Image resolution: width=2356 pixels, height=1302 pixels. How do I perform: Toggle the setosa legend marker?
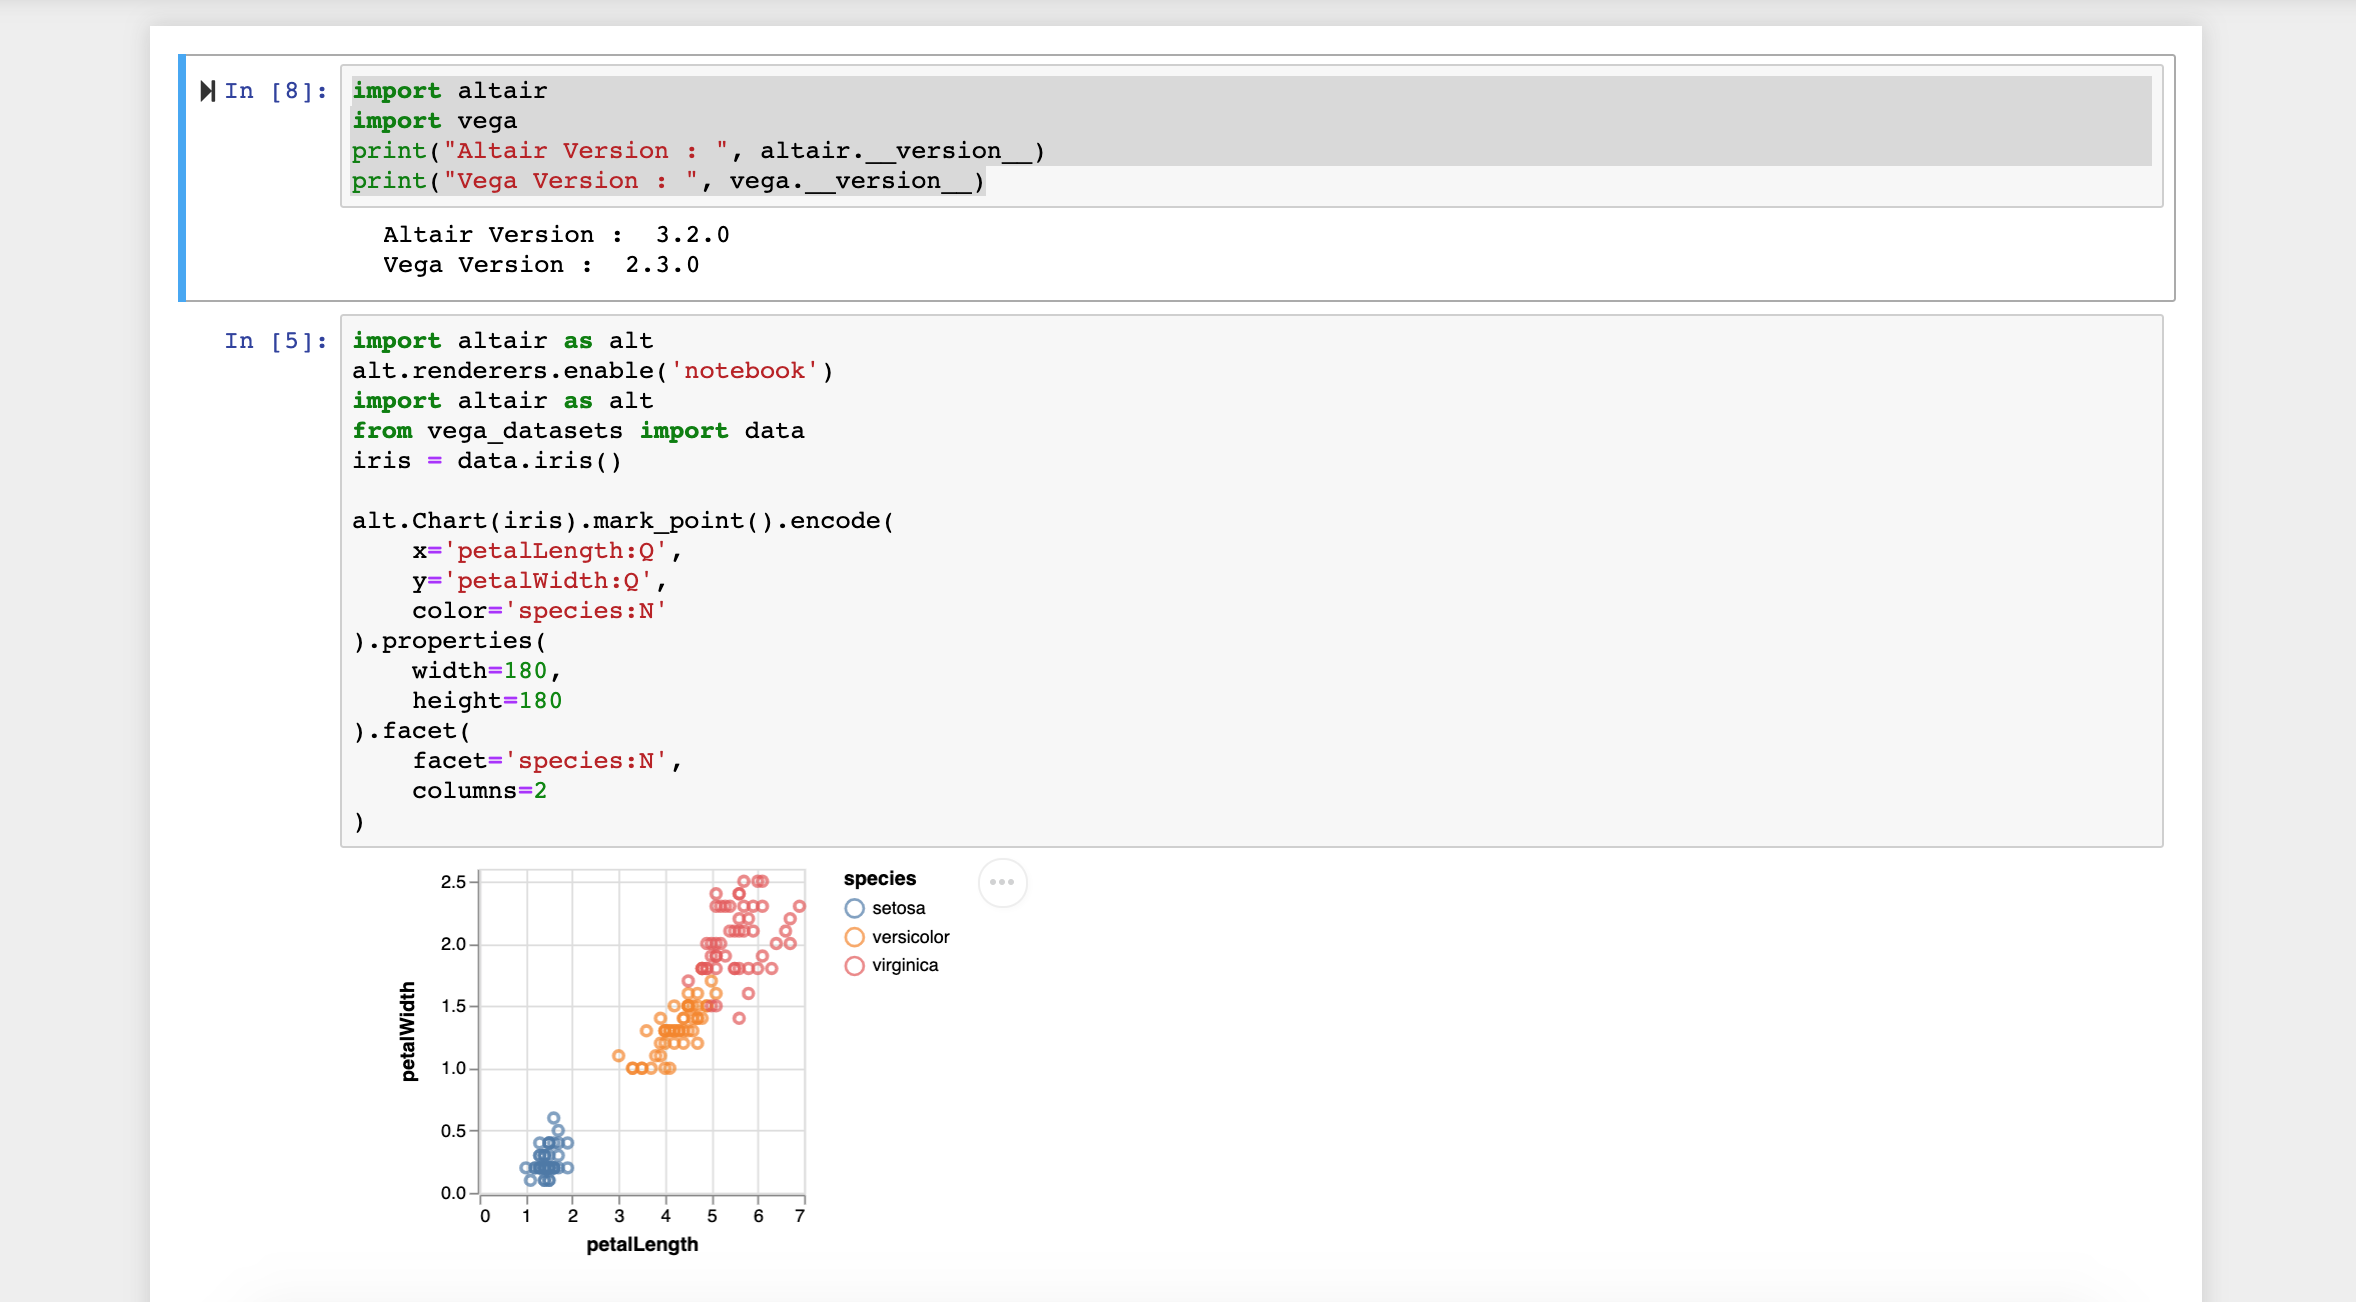853,908
